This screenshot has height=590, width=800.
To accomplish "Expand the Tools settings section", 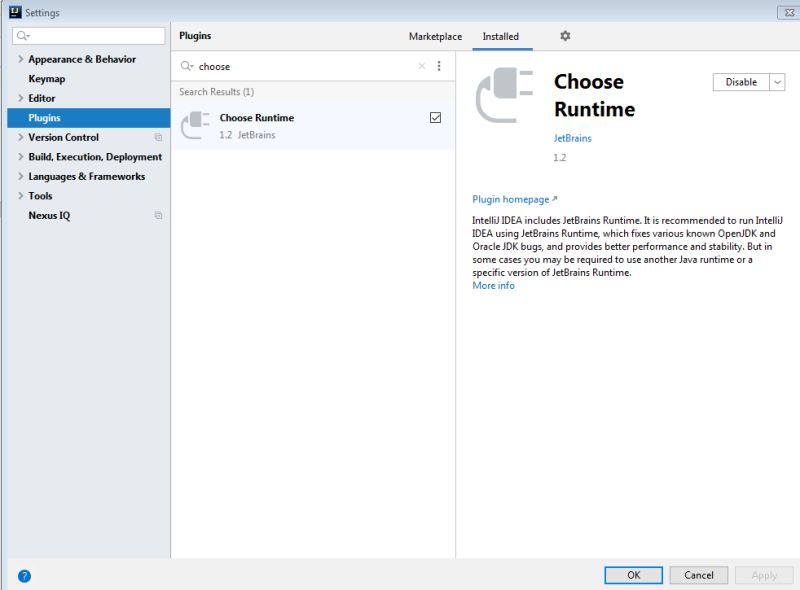I will (x=20, y=195).
